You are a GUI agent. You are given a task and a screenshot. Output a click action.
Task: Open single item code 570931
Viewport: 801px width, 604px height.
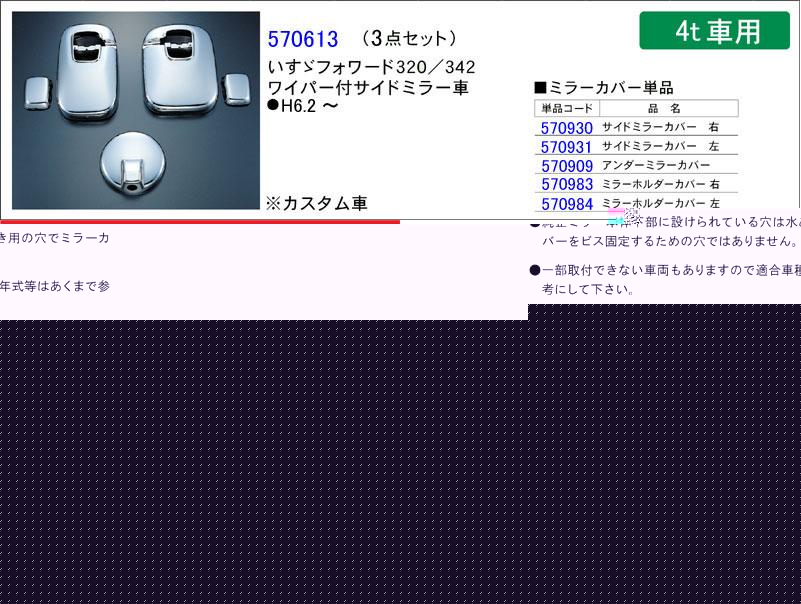pos(566,147)
